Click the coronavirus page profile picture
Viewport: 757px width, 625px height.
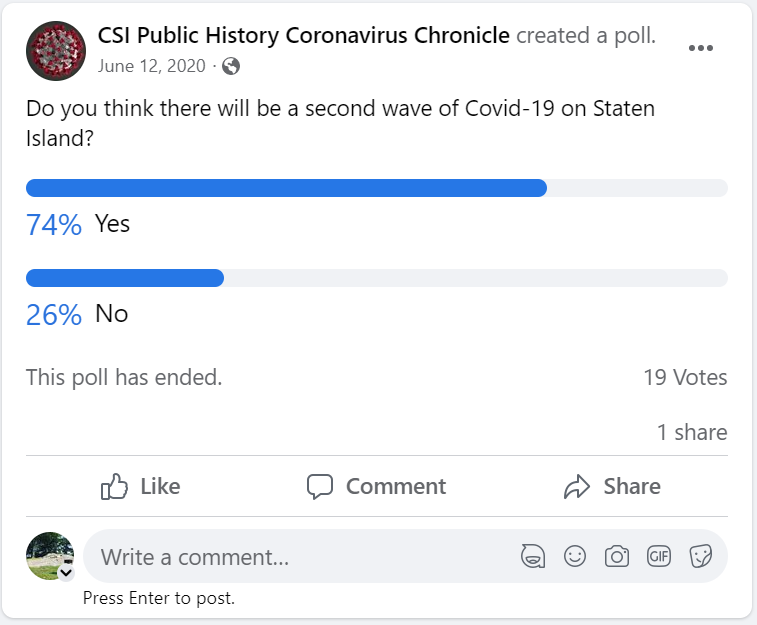56,50
